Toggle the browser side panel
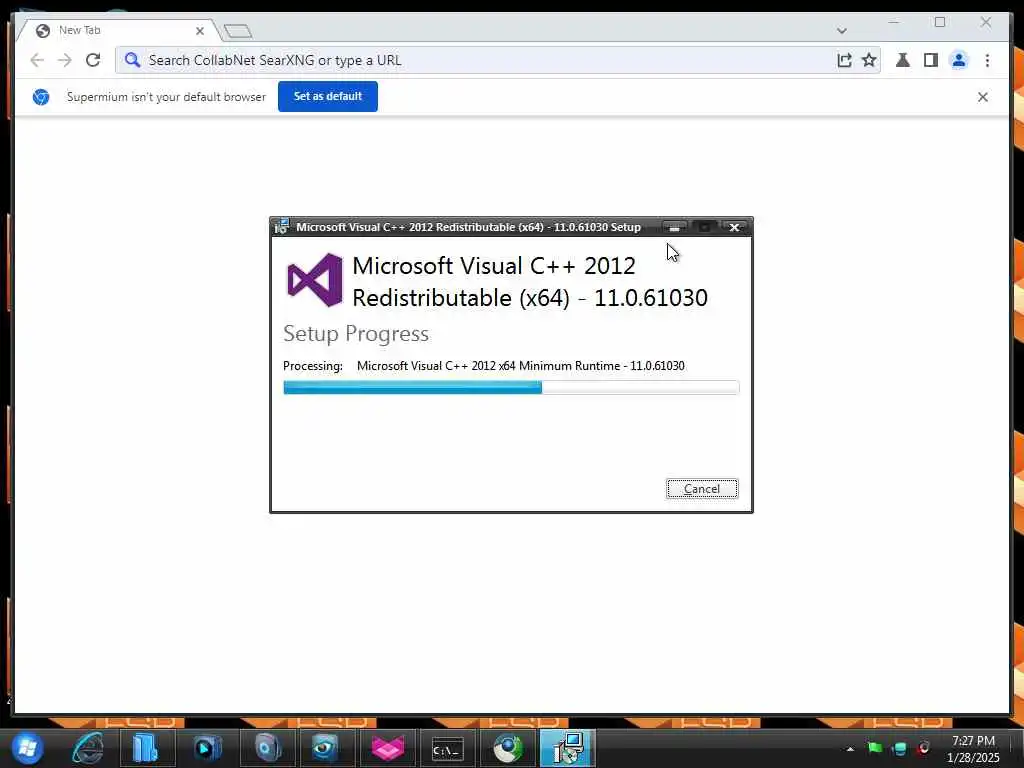 (931, 60)
